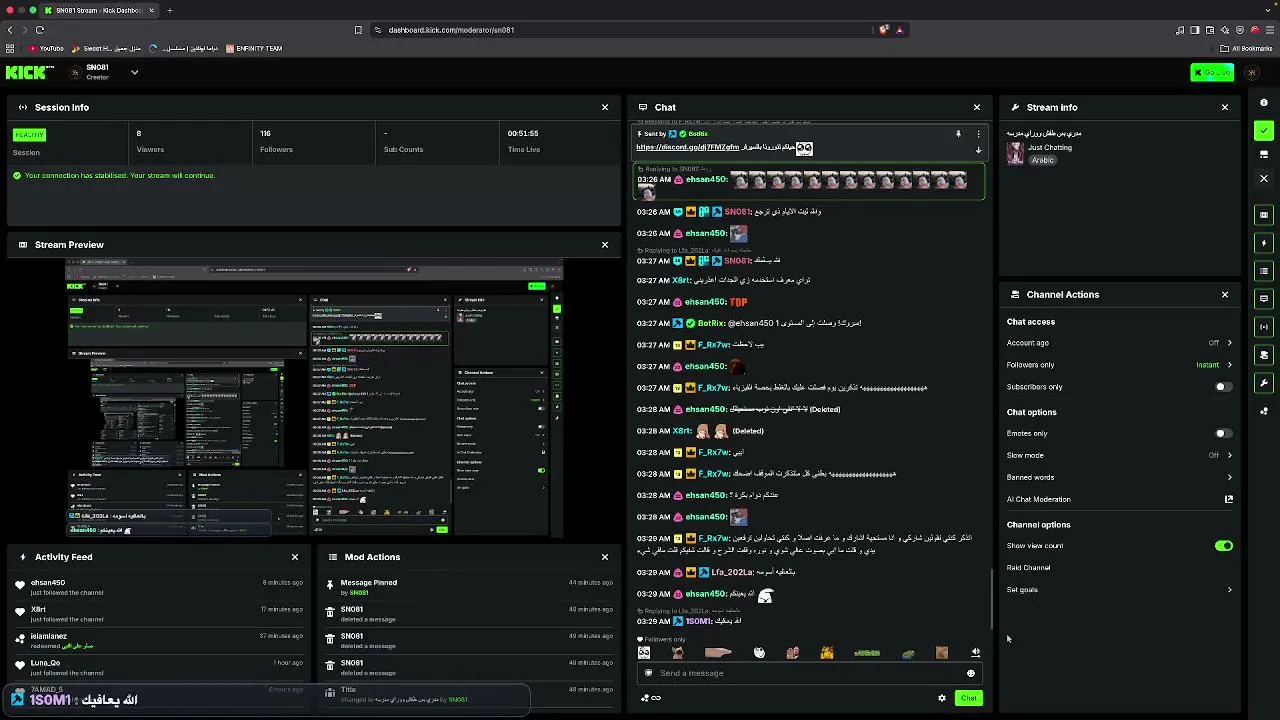The height and width of the screenshot is (720, 1280).
Task: Close the Channel Actions panel
Action: tap(1225, 294)
